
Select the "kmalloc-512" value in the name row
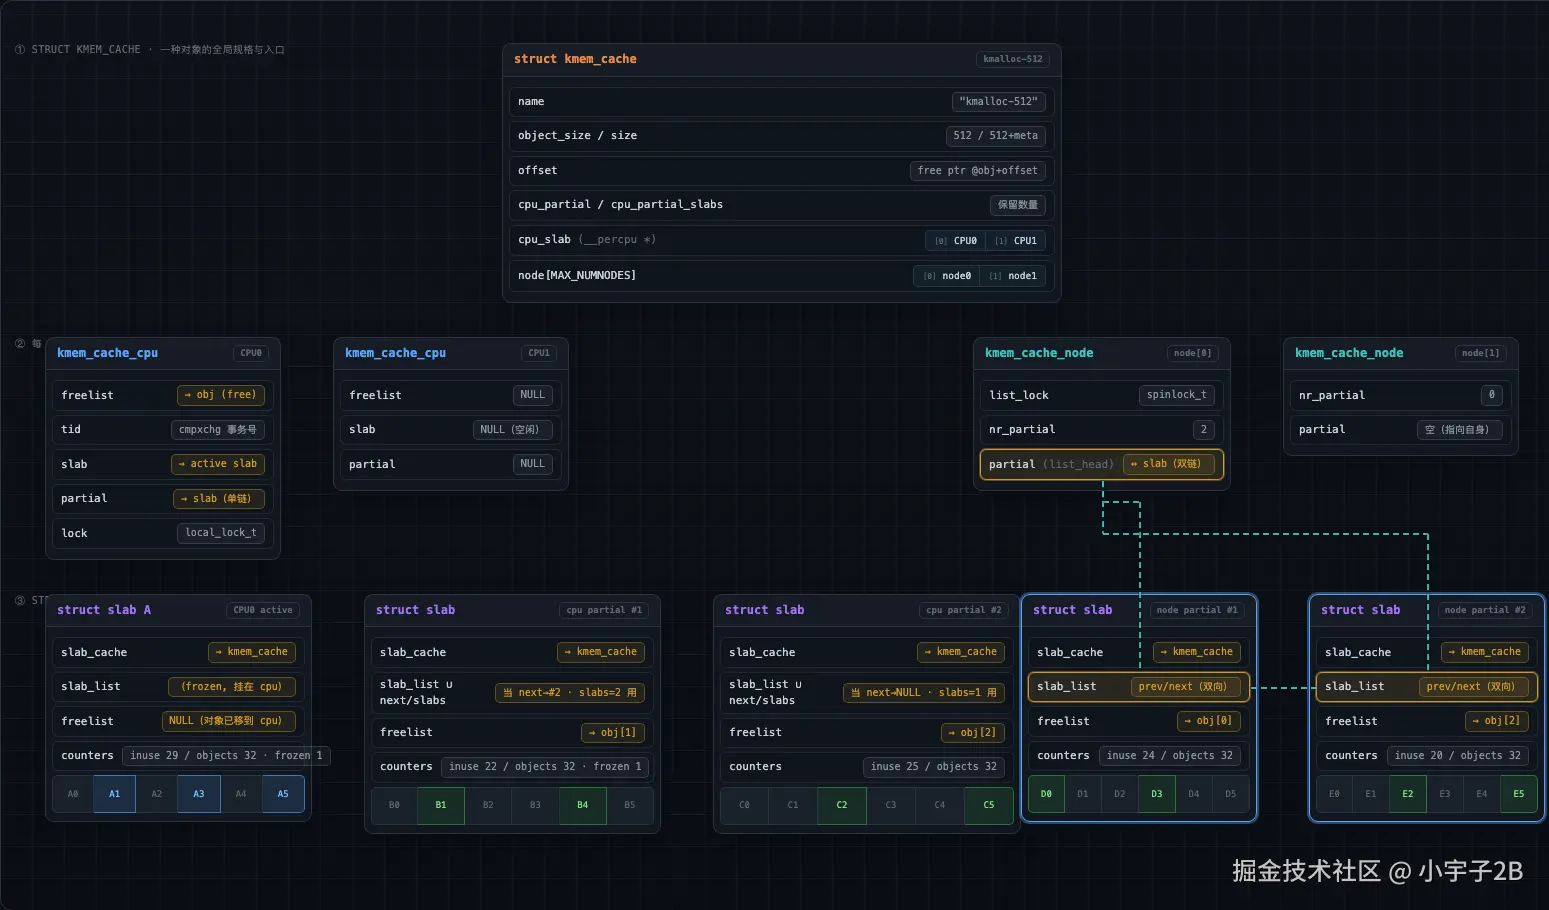click(999, 101)
